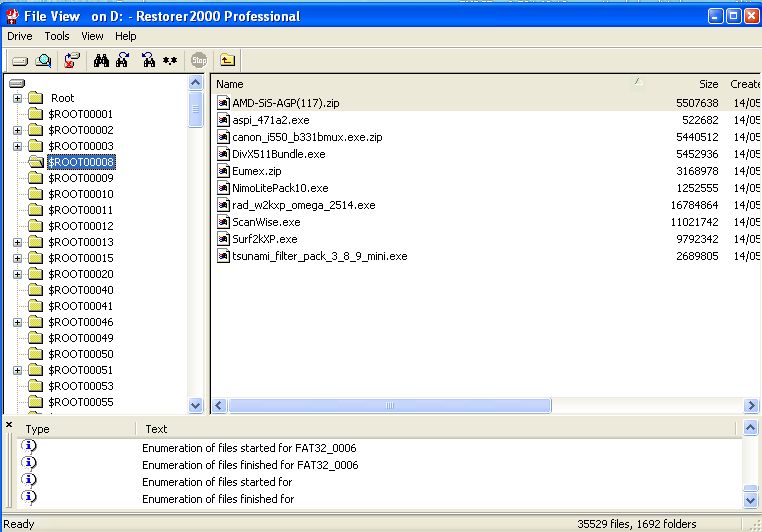Viewport: 762px width, 532px height.
Task: Click the file icon beside Surf2kXP.exe
Action: [223, 239]
